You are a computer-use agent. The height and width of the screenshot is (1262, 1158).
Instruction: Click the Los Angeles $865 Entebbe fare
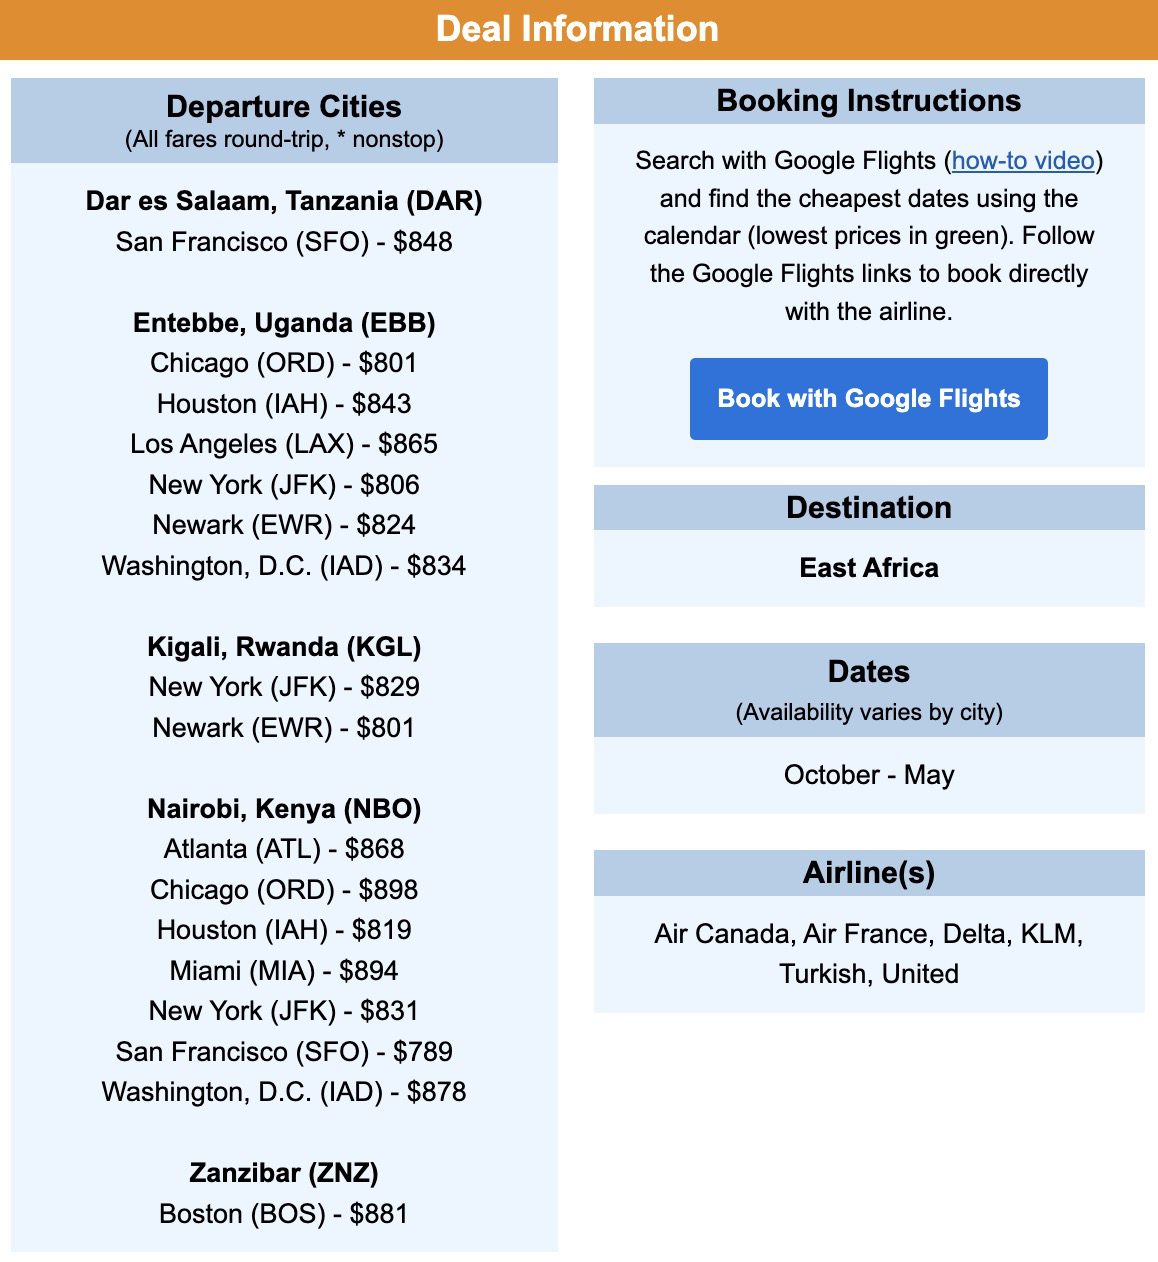point(284,443)
